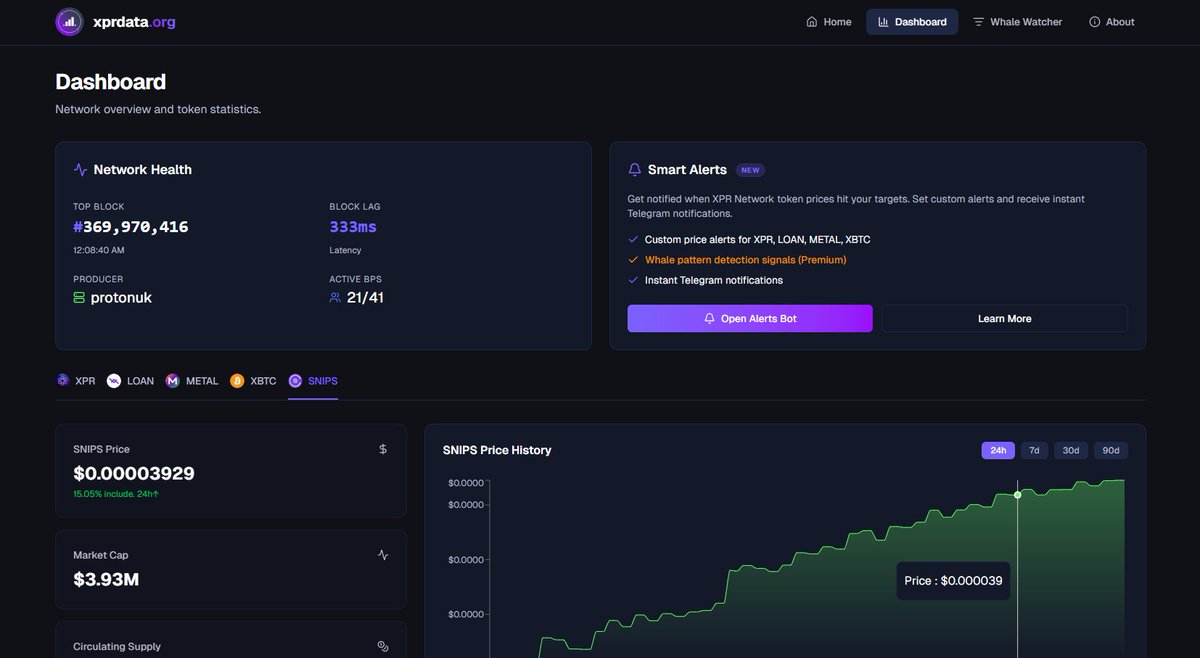Screen dimensions: 1200x658
Task: Click the Smart Alerts bell icon
Action: [634, 170]
